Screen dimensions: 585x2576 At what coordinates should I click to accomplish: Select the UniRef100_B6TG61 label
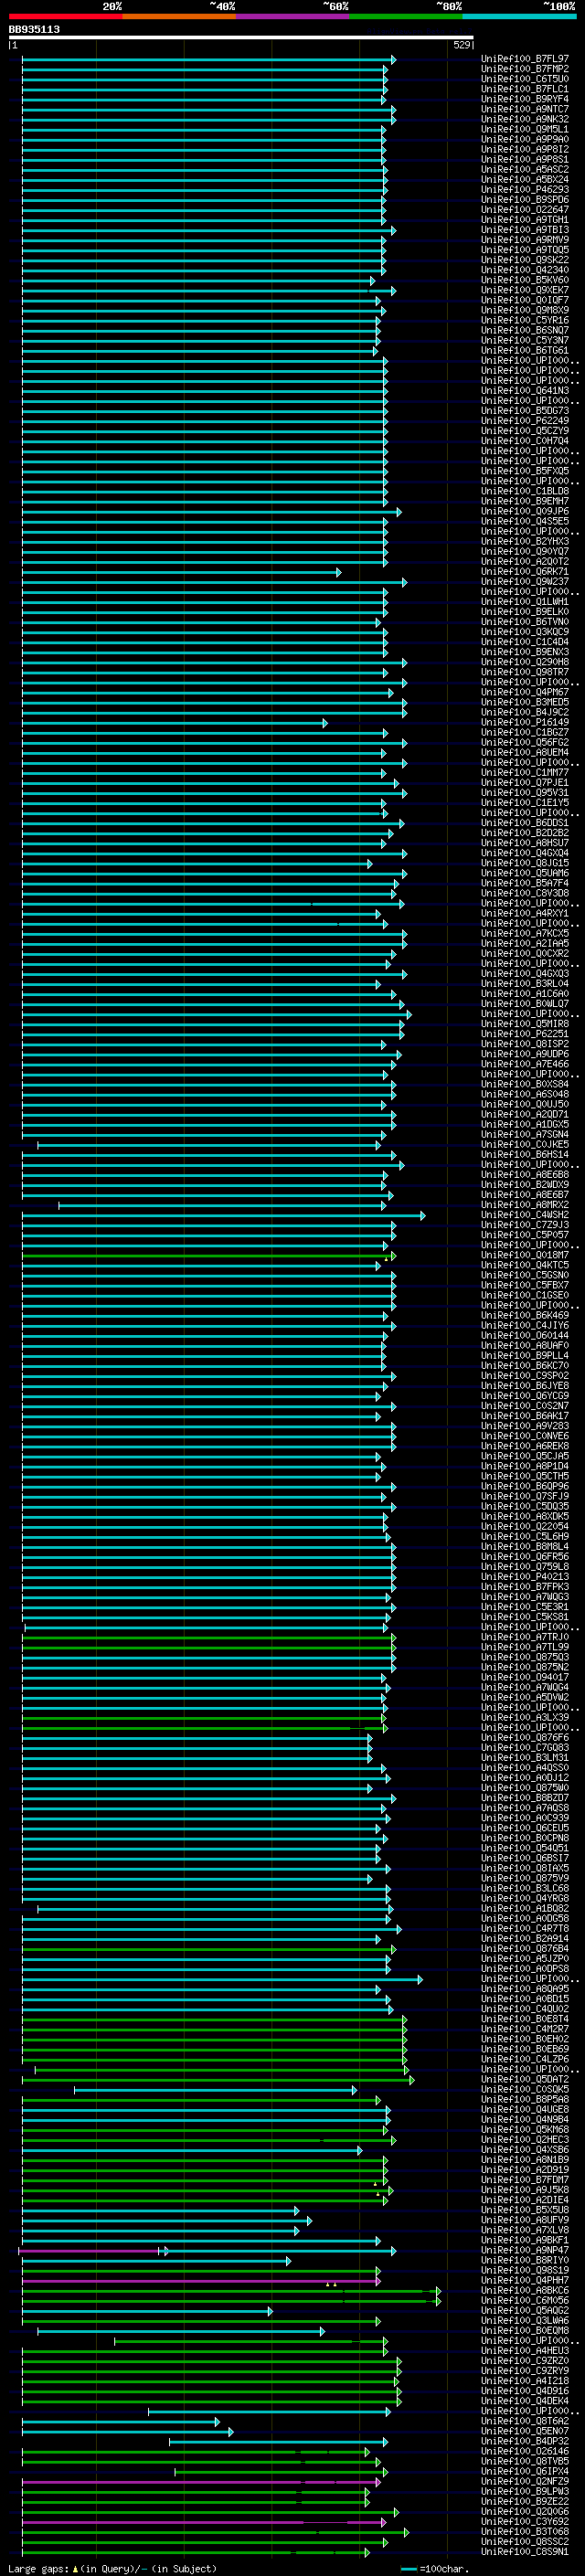click(x=525, y=351)
